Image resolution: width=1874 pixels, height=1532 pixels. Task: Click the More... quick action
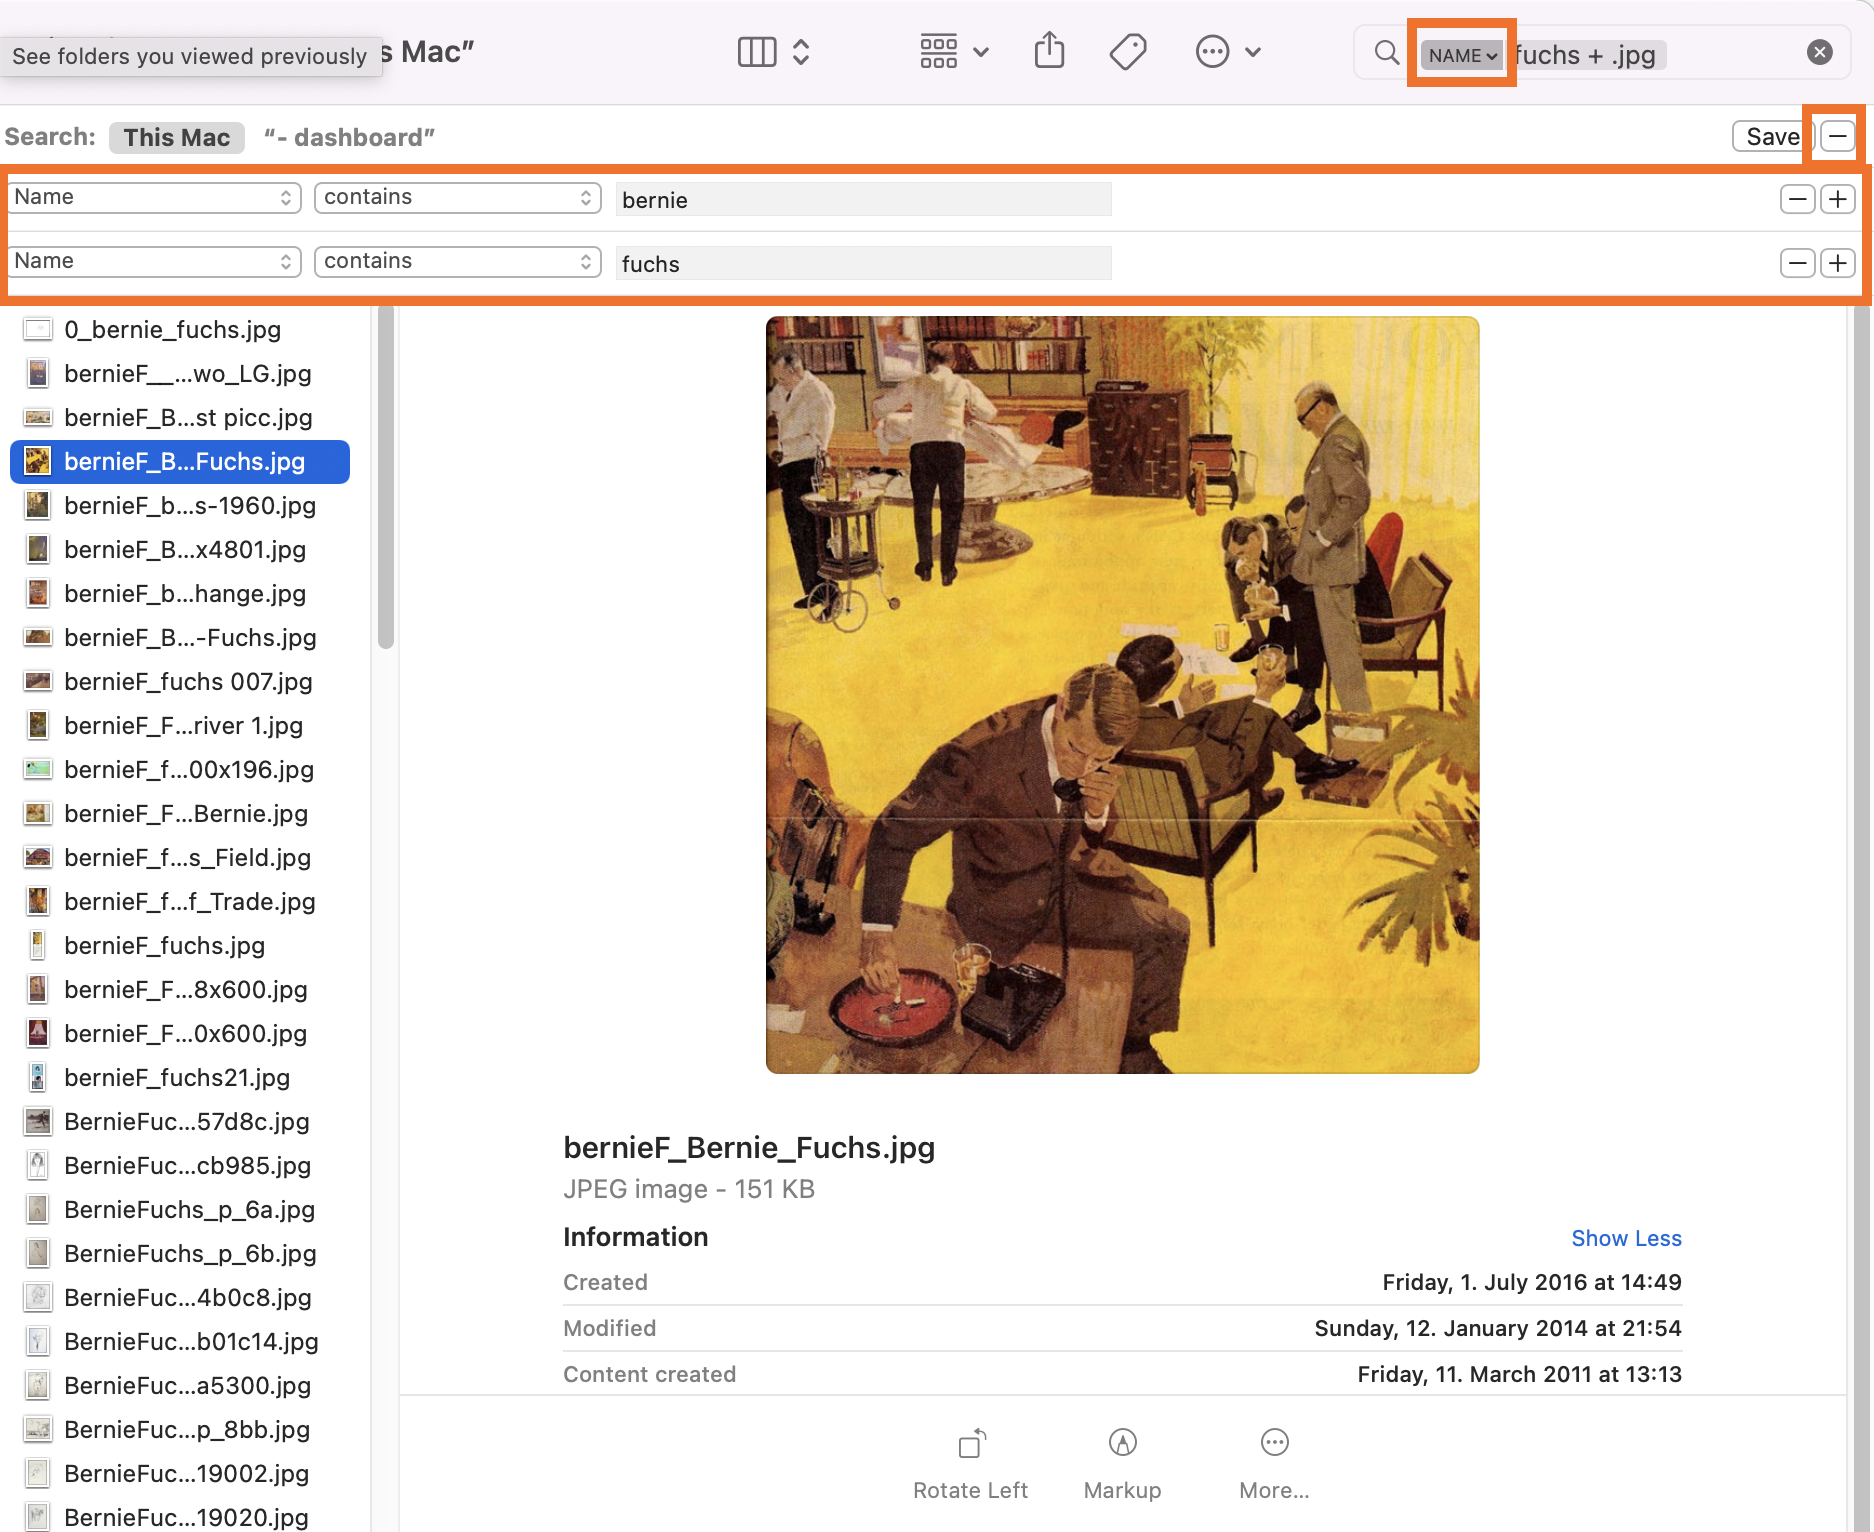1274,1464
